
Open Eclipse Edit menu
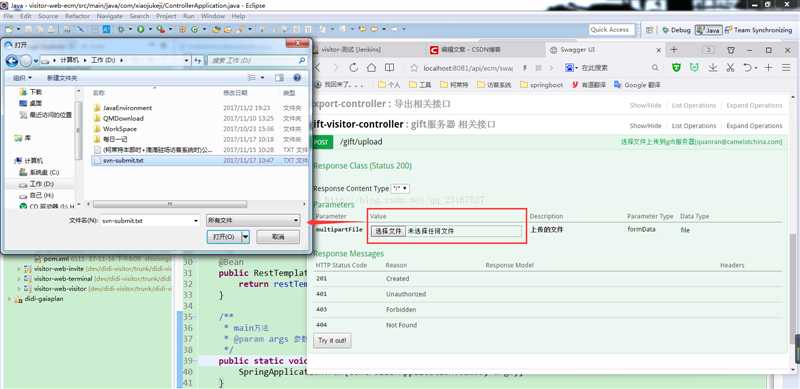tap(26, 16)
